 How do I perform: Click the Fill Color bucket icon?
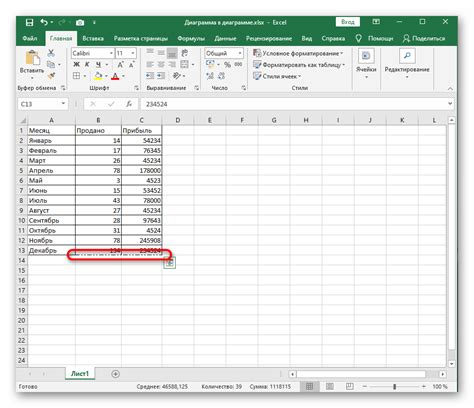point(98,76)
